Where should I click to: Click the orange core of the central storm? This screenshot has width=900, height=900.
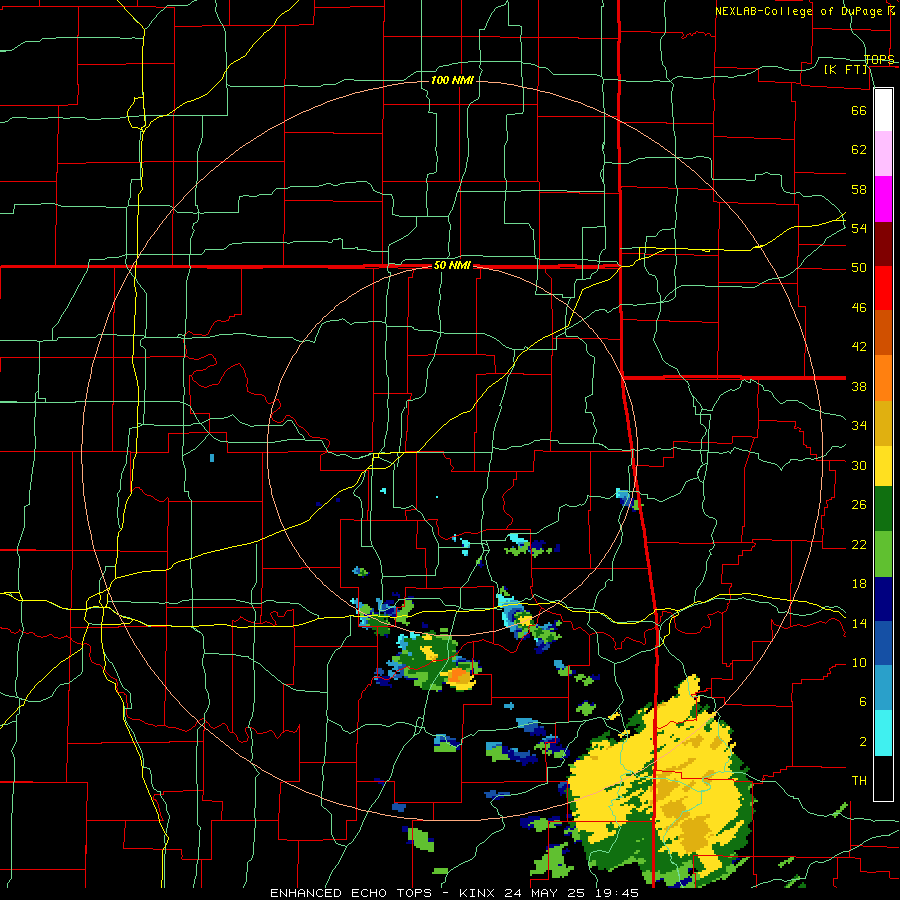(x=459, y=676)
